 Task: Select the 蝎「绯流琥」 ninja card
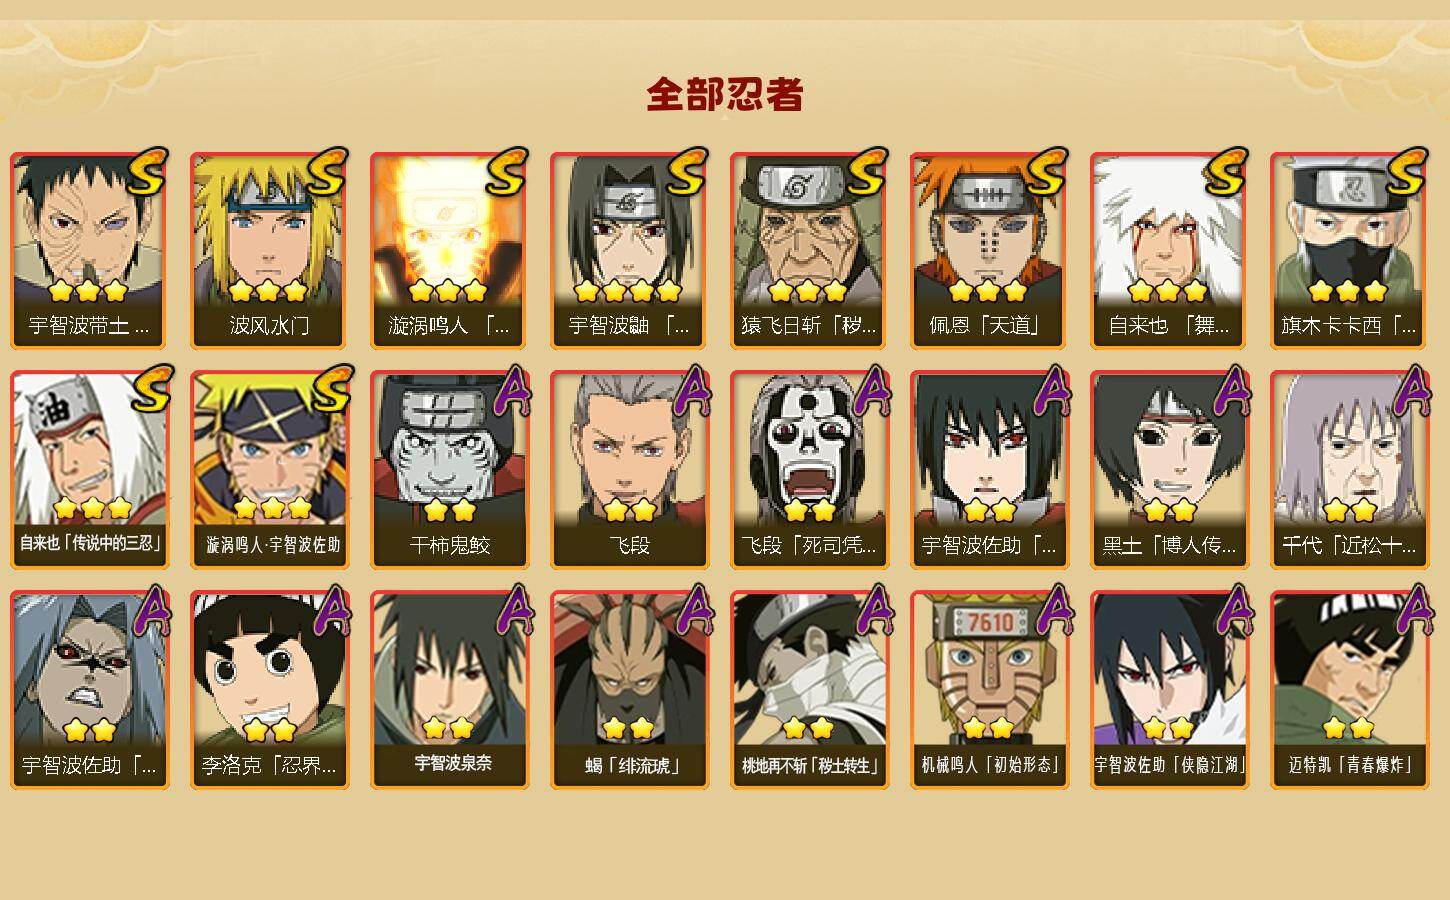click(629, 690)
